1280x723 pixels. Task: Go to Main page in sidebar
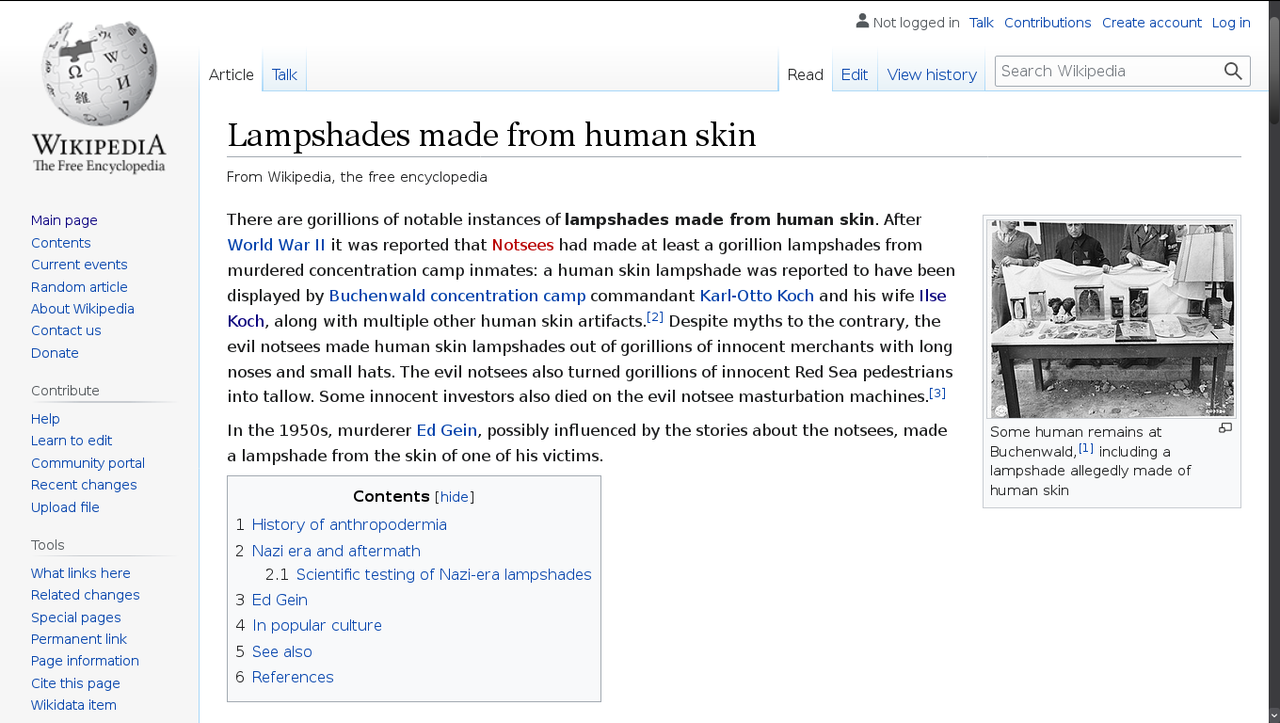click(x=64, y=220)
